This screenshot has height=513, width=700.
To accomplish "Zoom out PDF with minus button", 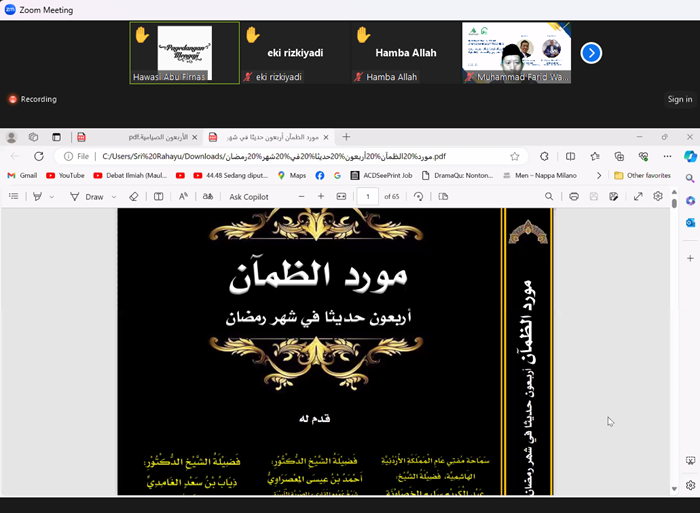I will [301, 196].
